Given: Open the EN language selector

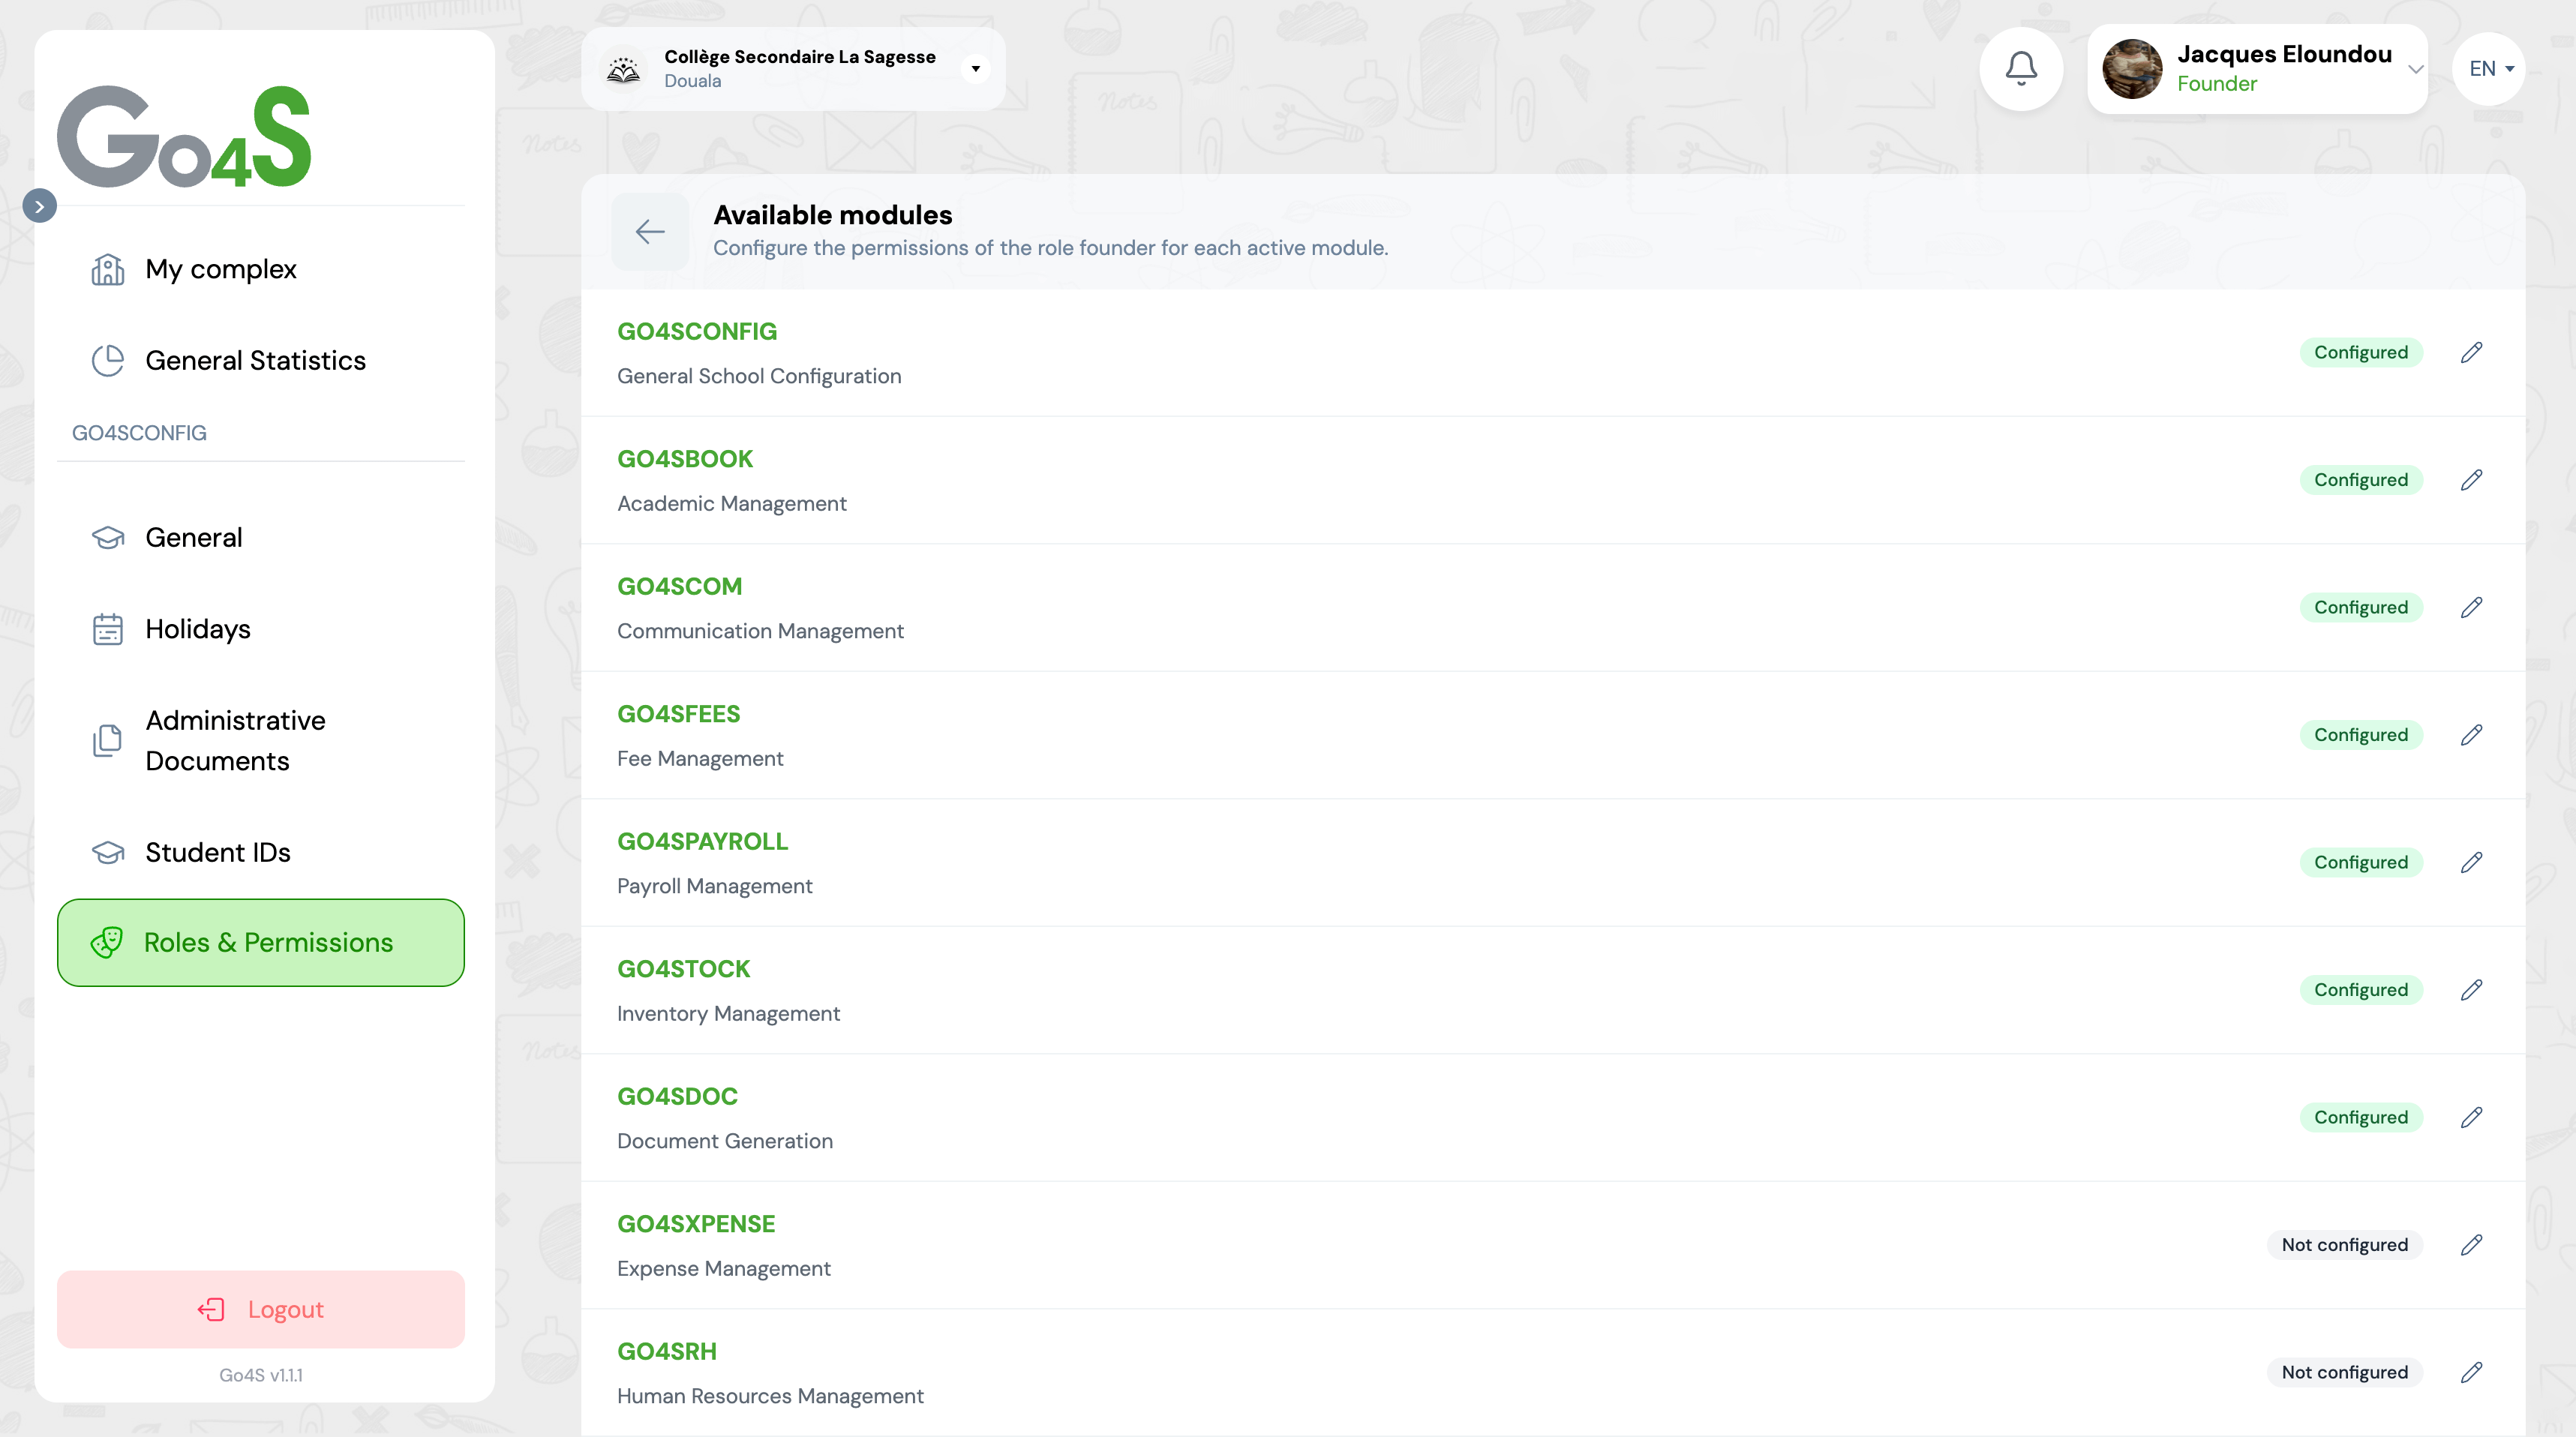Looking at the screenshot, I should 2490,69.
